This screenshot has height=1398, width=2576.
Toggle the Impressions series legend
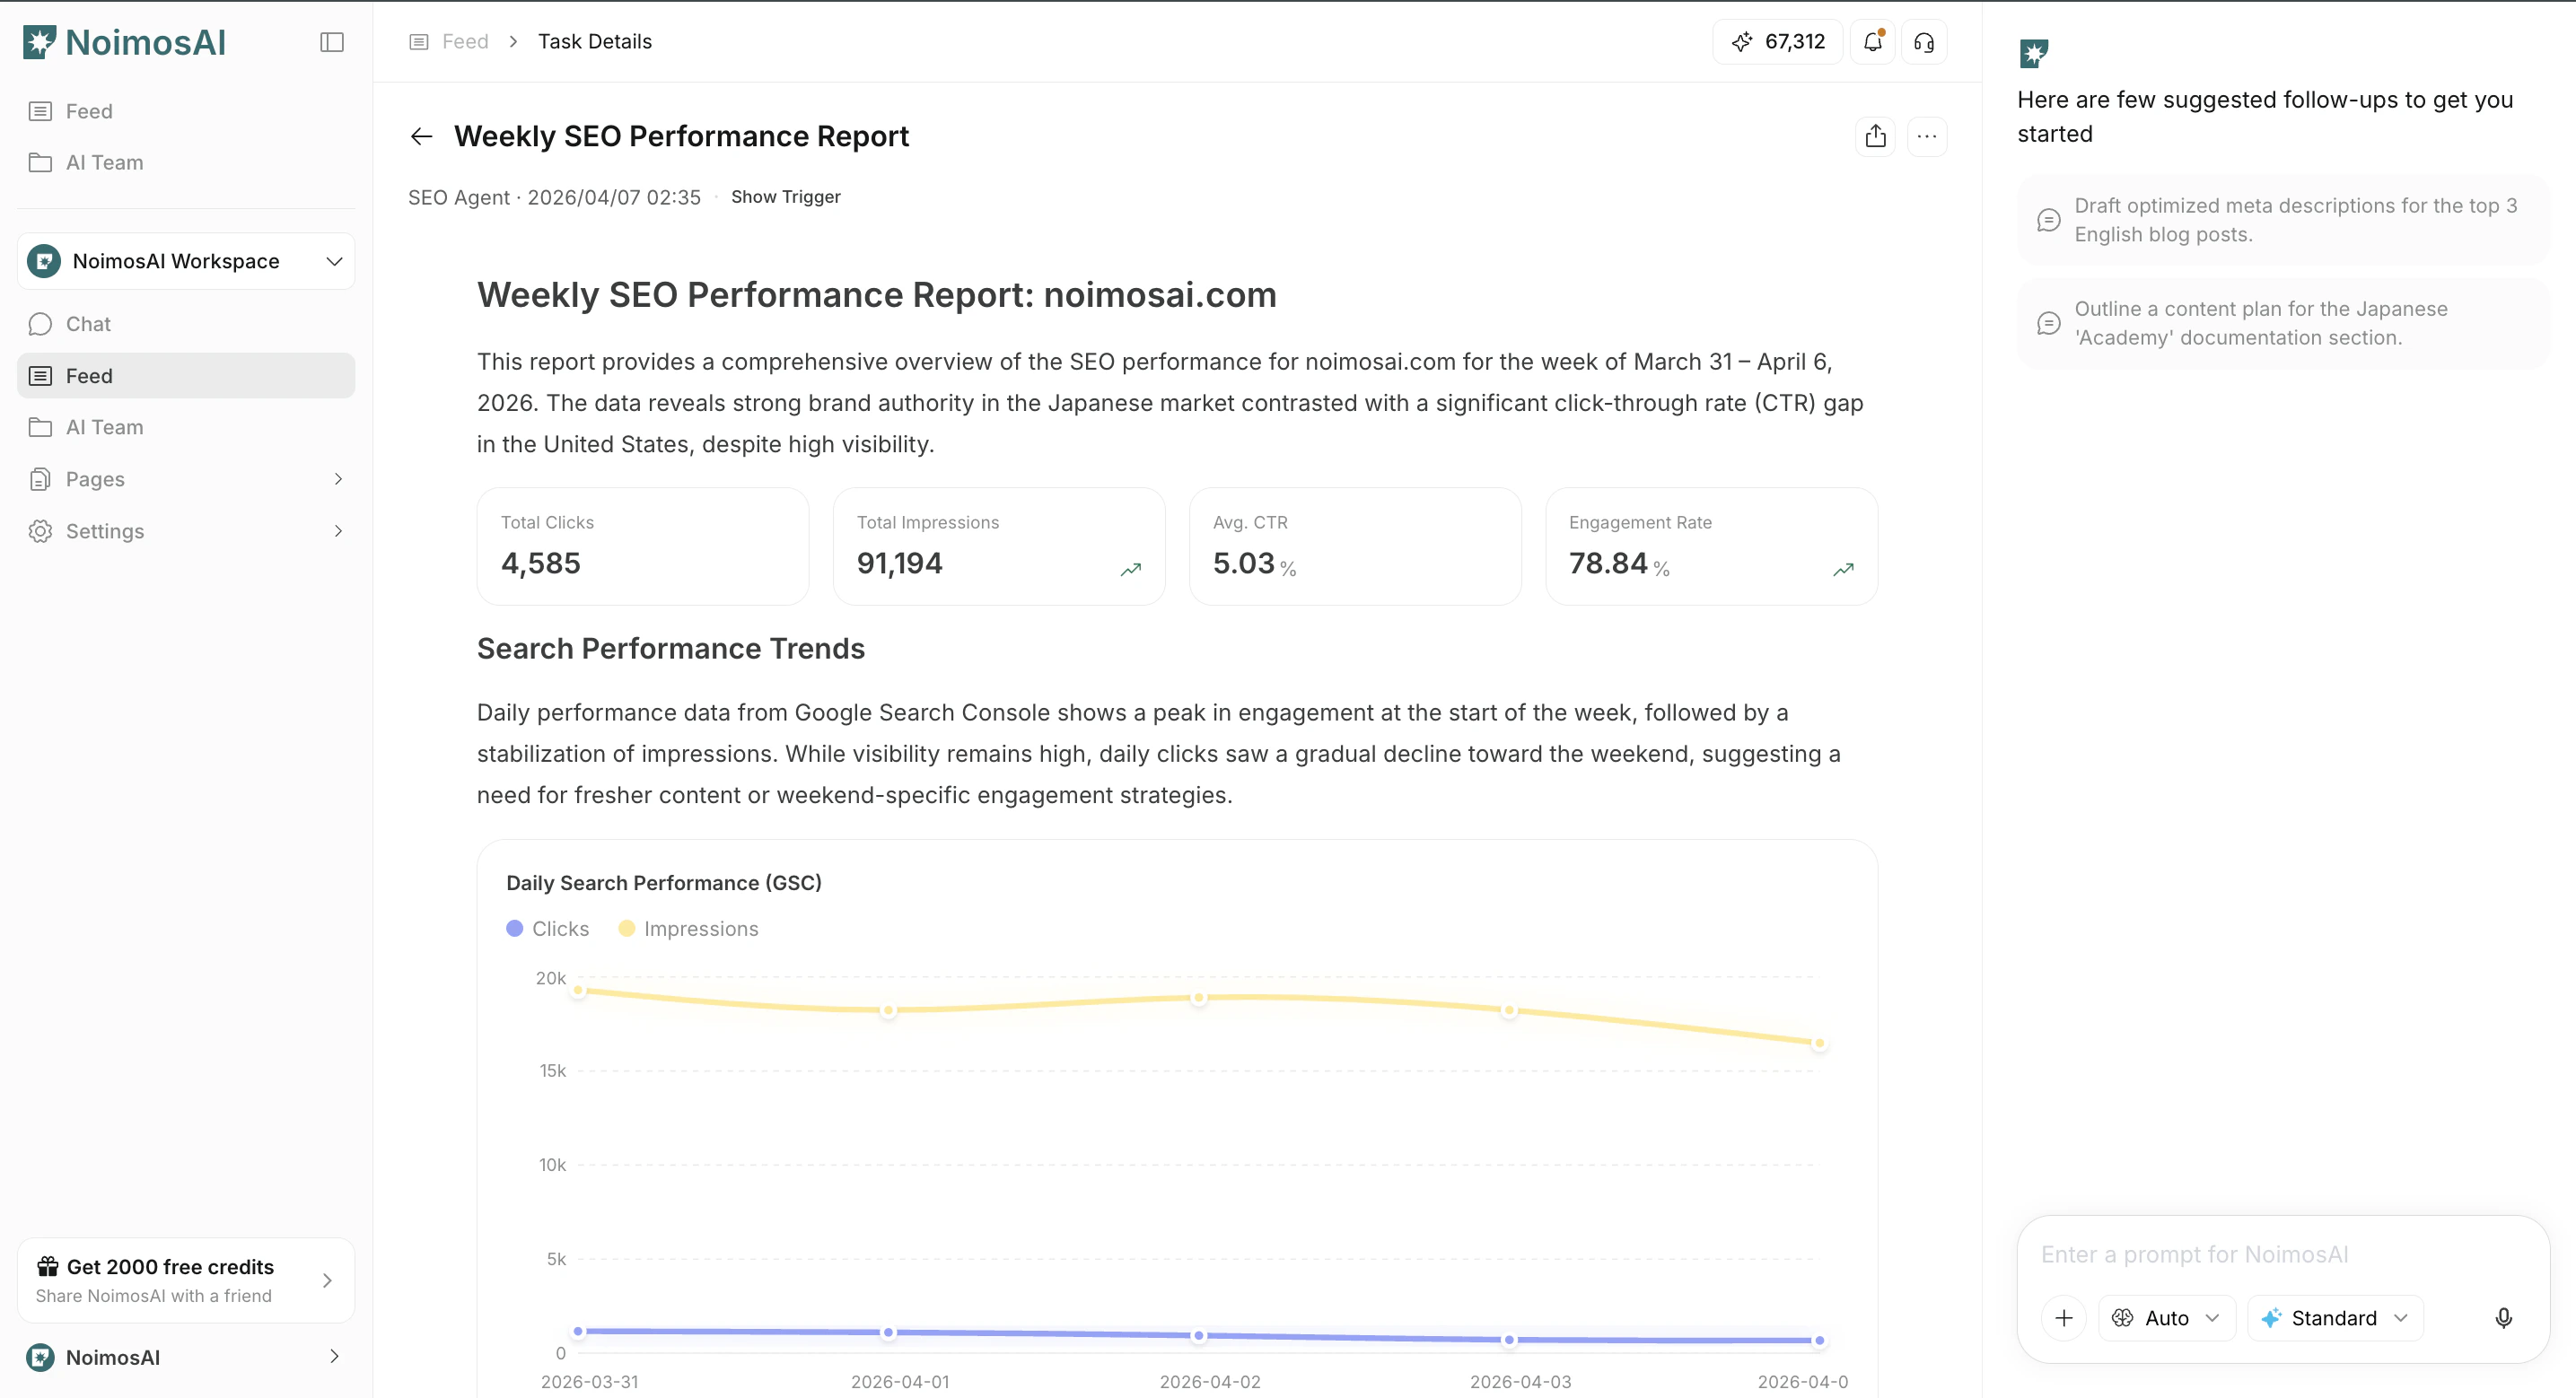click(x=689, y=929)
